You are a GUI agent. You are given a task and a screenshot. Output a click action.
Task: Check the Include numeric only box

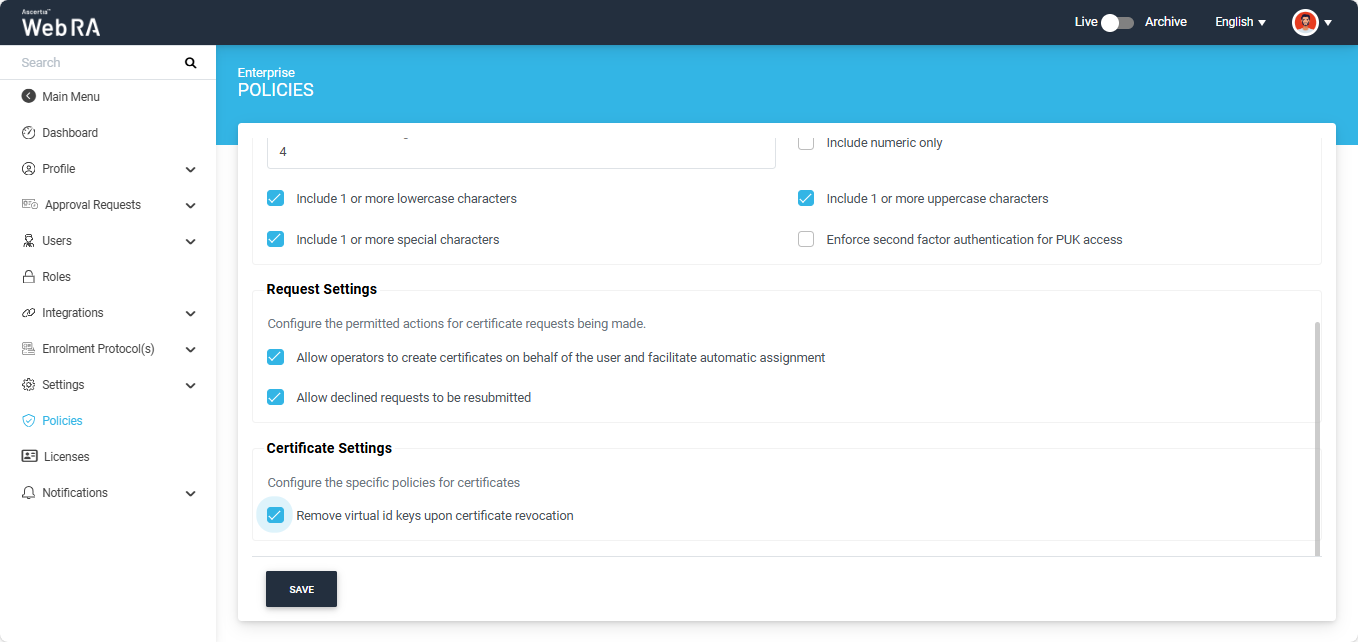(806, 143)
